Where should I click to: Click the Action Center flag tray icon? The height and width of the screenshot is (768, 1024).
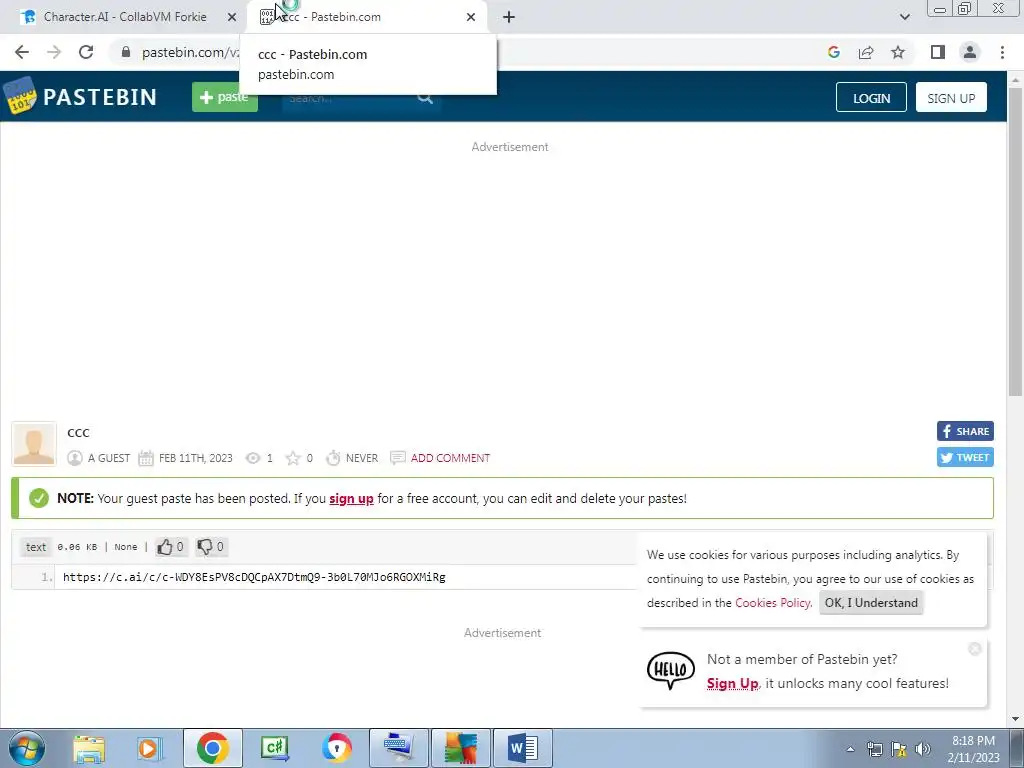tap(899, 749)
